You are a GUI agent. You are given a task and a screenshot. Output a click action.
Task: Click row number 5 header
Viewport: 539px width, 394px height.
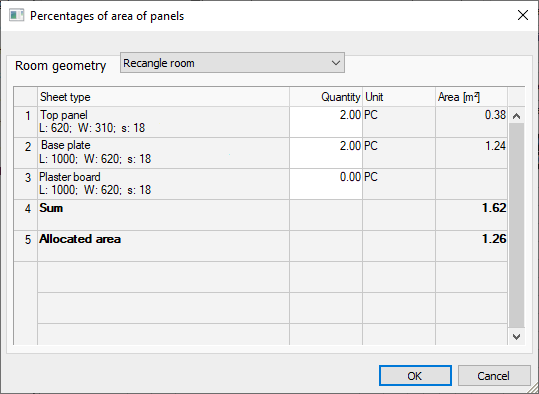[x=26, y=246]
